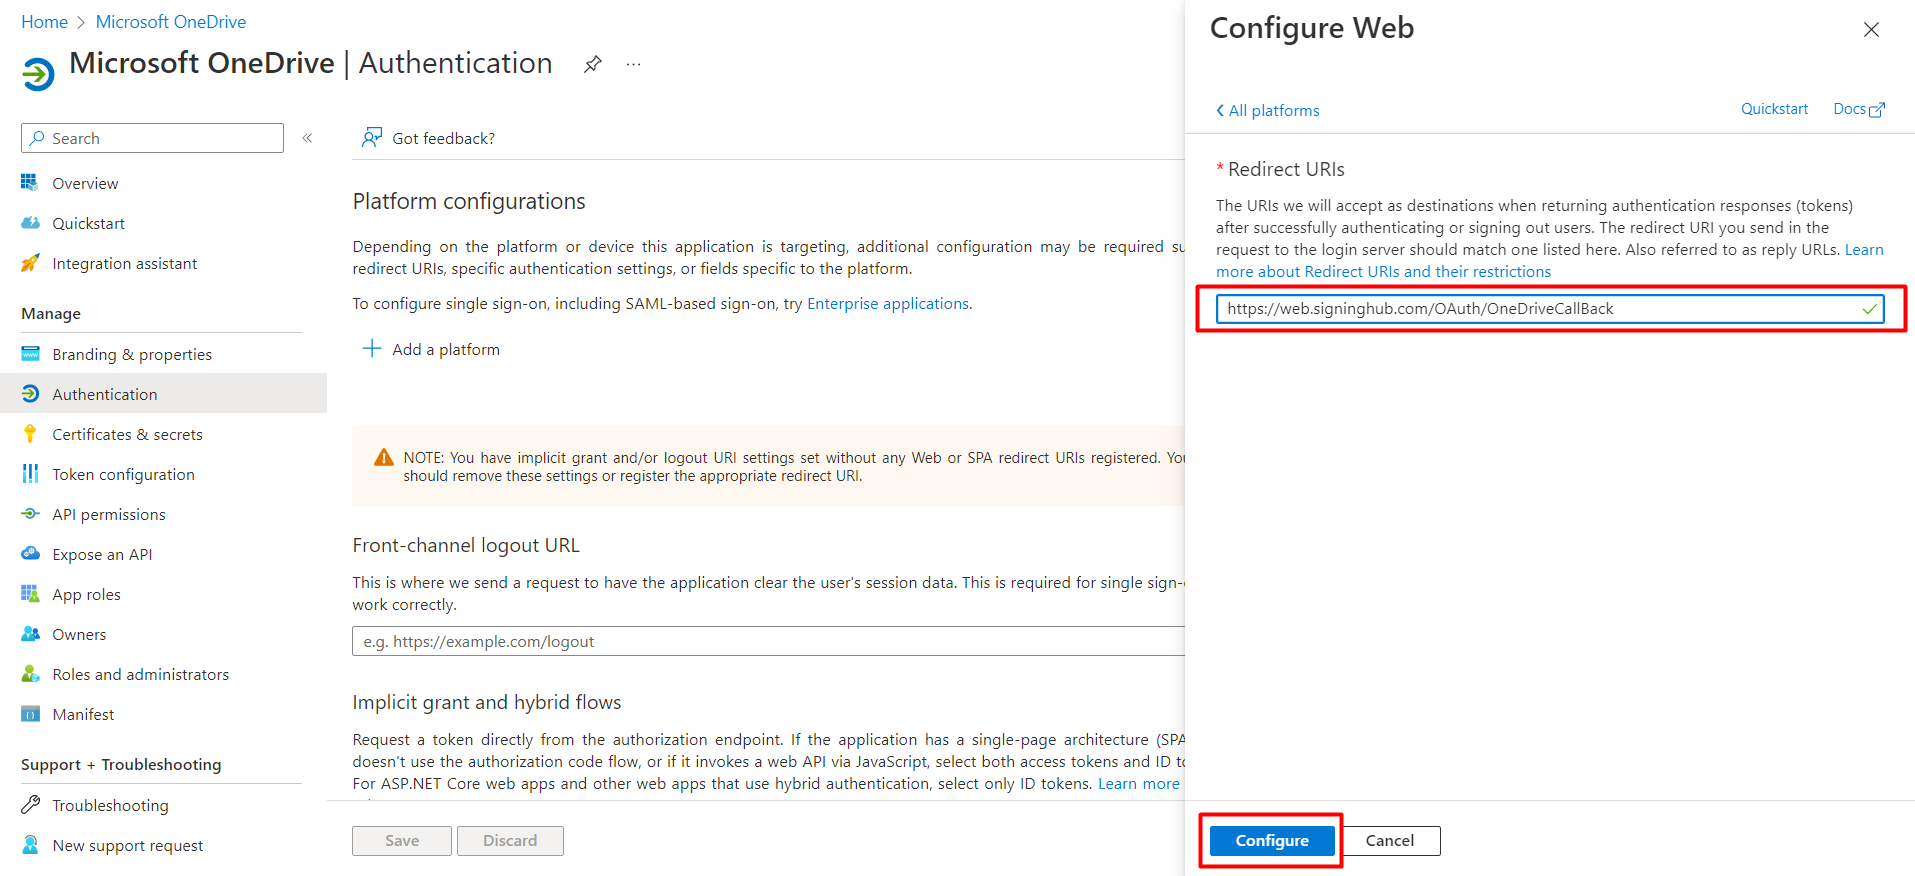1915x876 pixels.
Task: Open Learn more link for implicit grant
Action: (1139, 783)
